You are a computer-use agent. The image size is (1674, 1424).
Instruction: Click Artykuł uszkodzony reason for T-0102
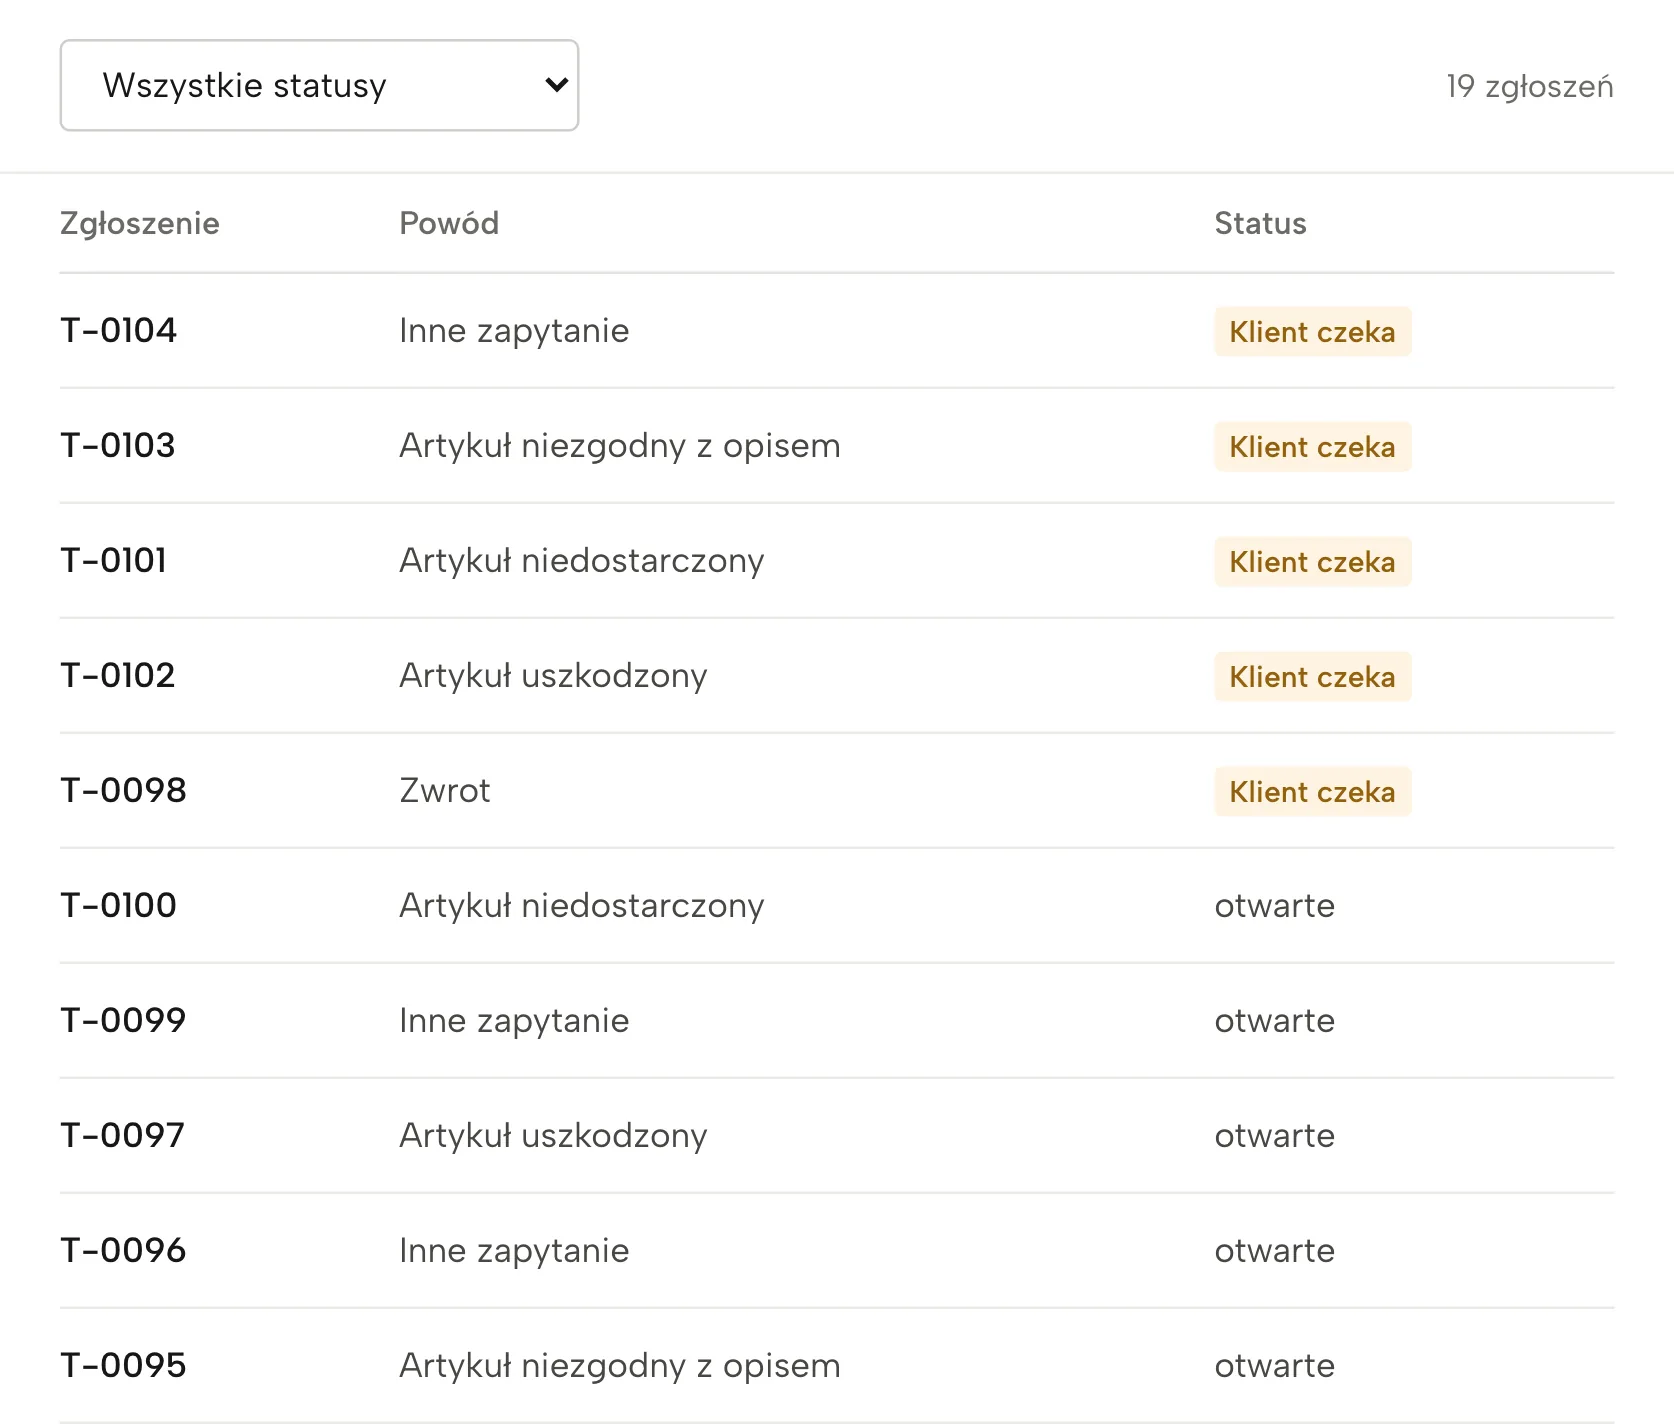coord(553,675)
